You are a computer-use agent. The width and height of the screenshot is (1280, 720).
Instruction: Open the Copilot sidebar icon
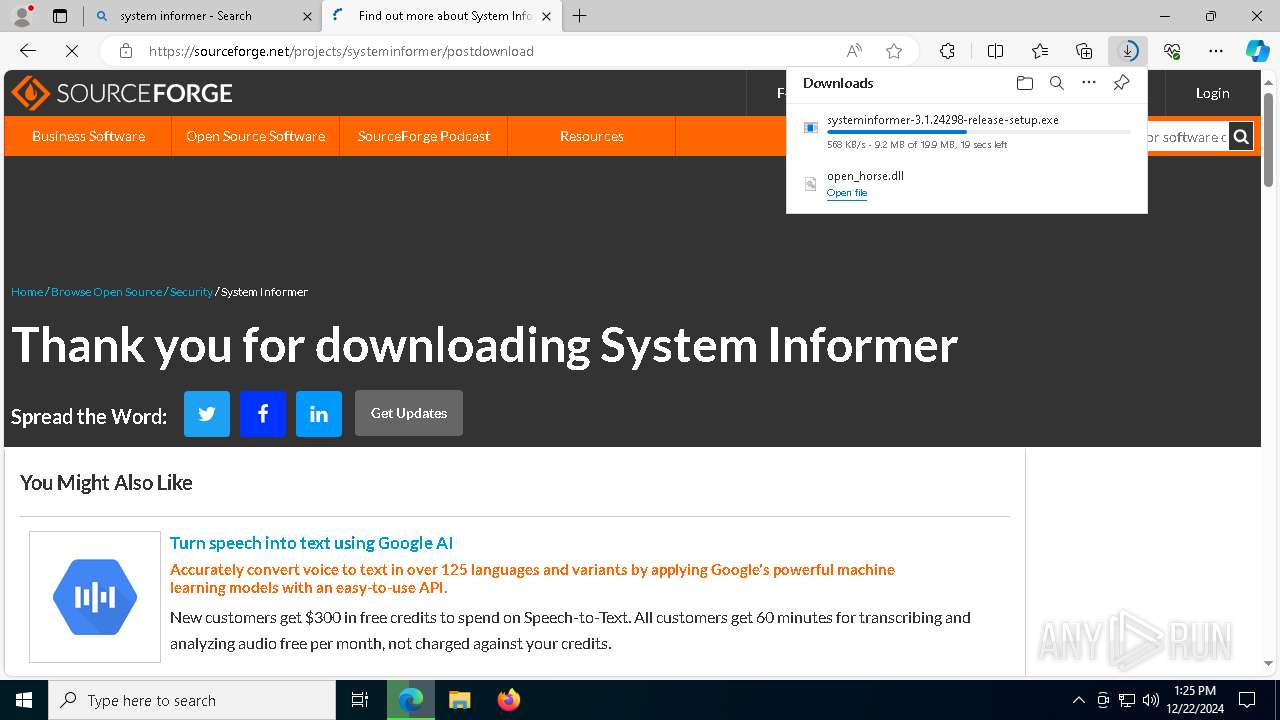click(x=1257, y=51)
